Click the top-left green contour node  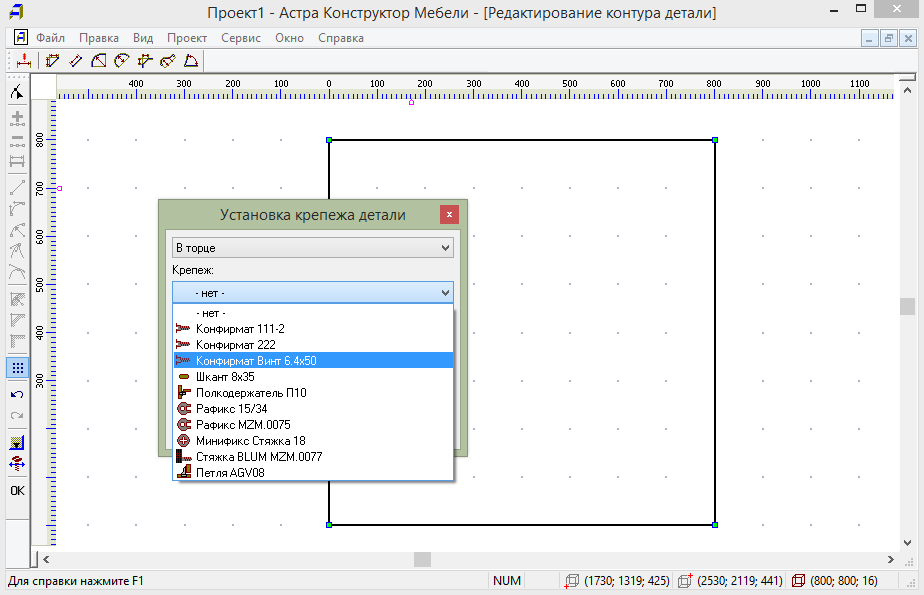329,140
